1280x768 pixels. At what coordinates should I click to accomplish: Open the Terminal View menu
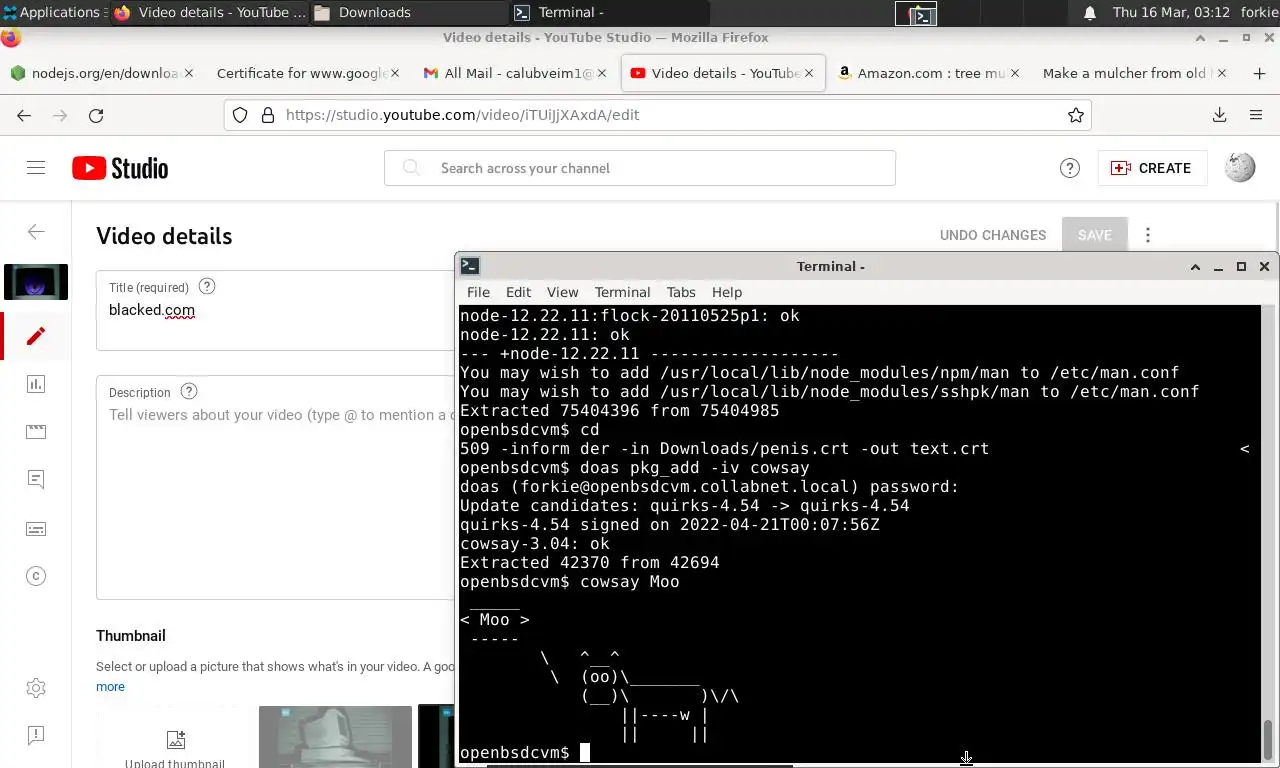point(562,292)
